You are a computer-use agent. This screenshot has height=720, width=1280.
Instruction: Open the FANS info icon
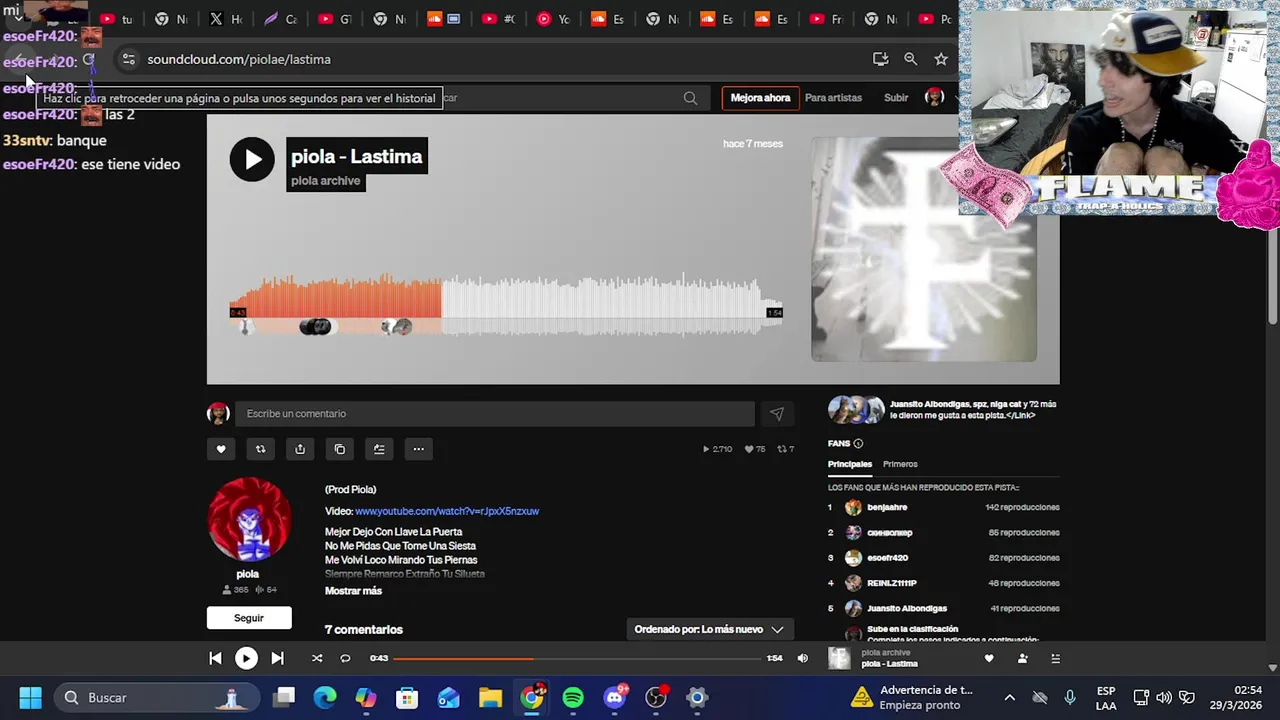858,444
